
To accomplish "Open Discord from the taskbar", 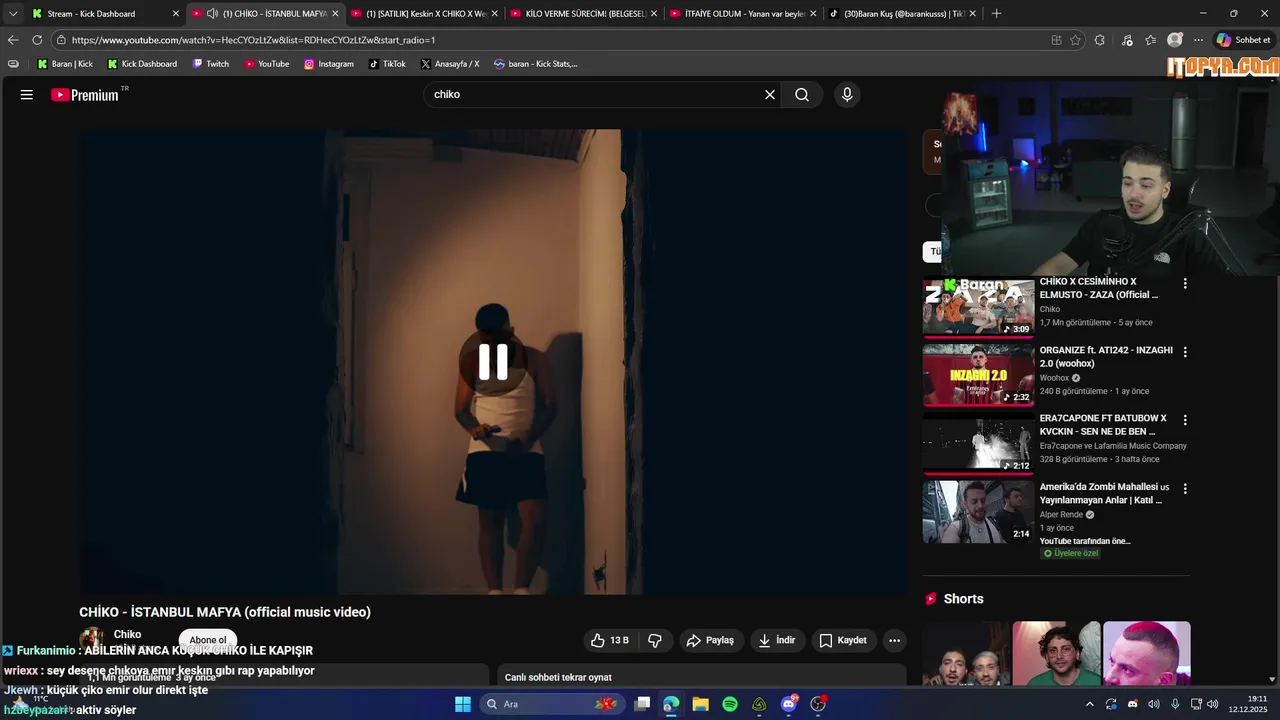I will (x=789, y=704).
